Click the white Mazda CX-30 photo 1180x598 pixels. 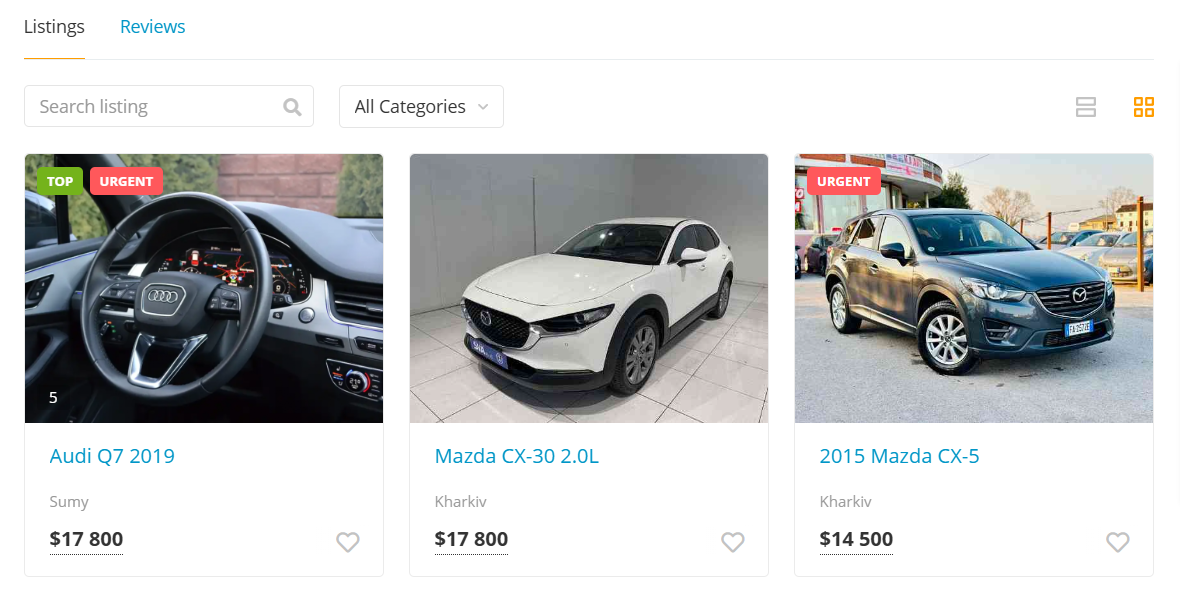(x=588, y=300)
